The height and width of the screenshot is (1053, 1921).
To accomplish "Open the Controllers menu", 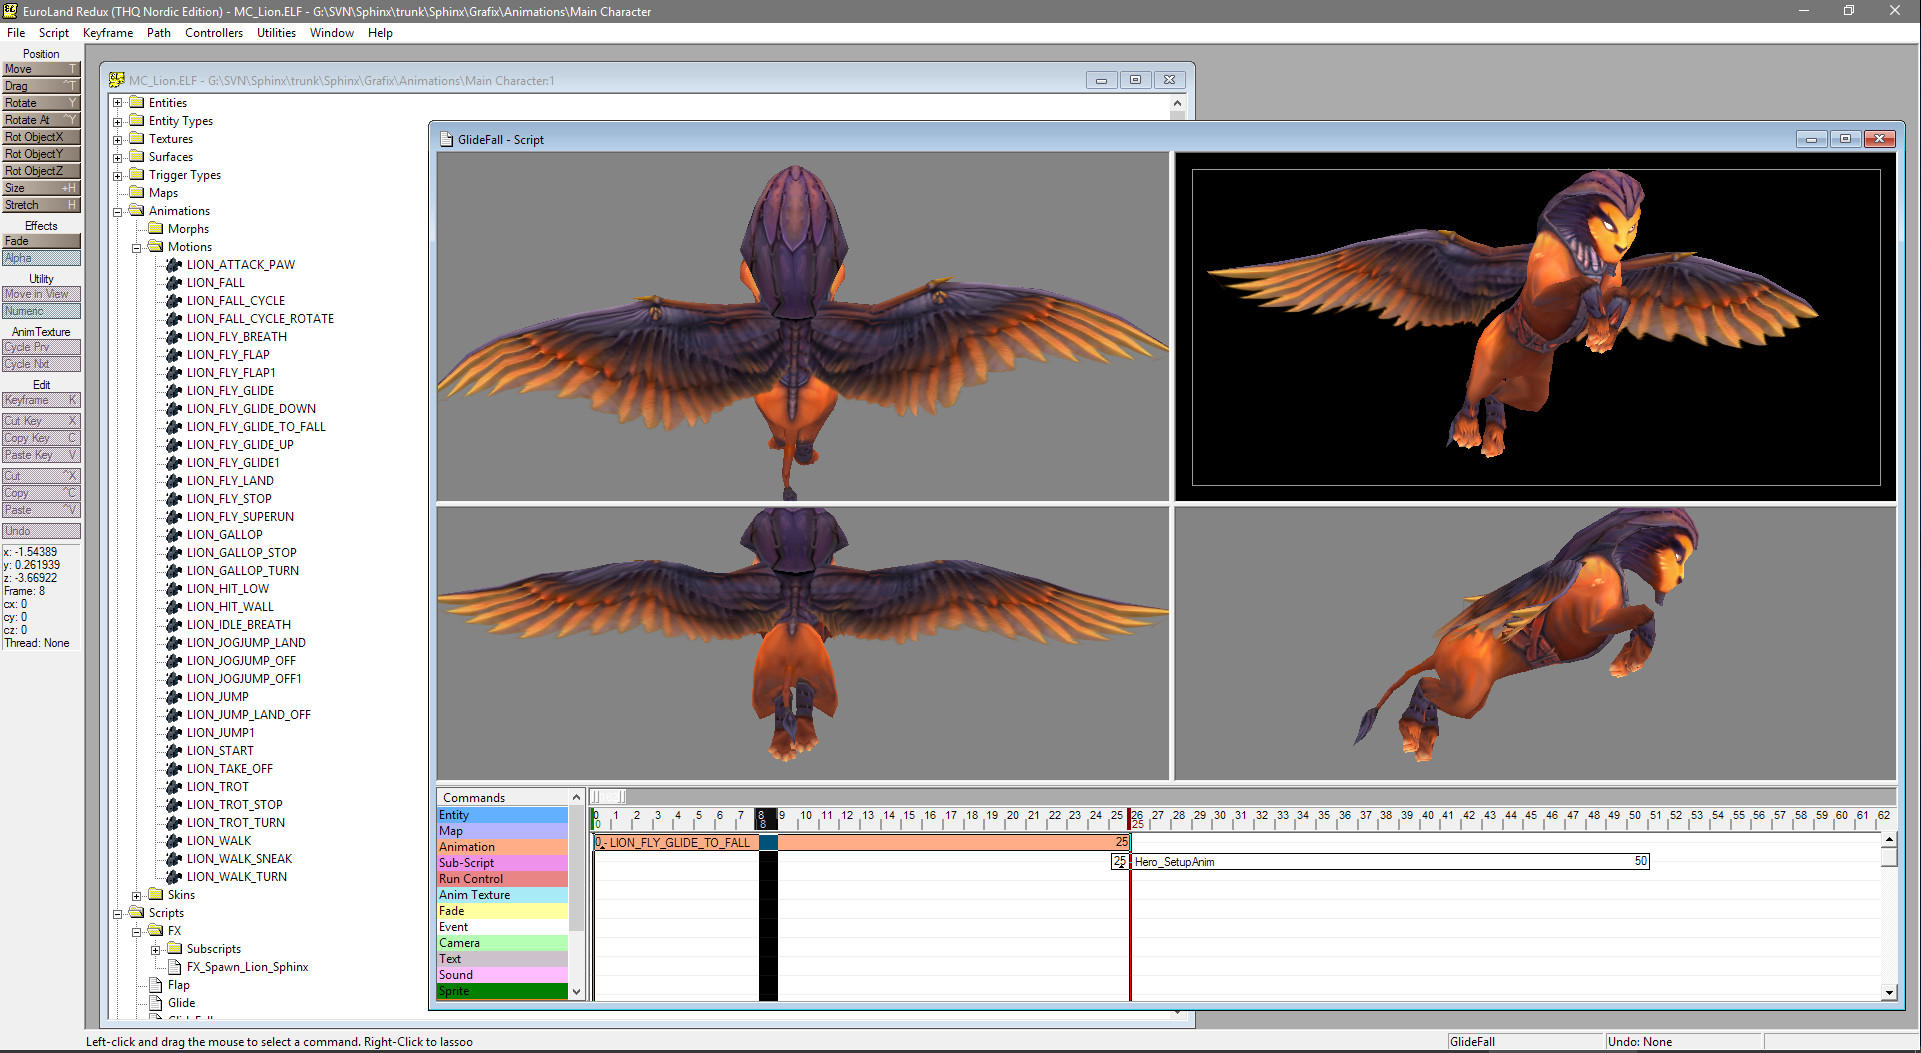I will click(x=213, y=32).
